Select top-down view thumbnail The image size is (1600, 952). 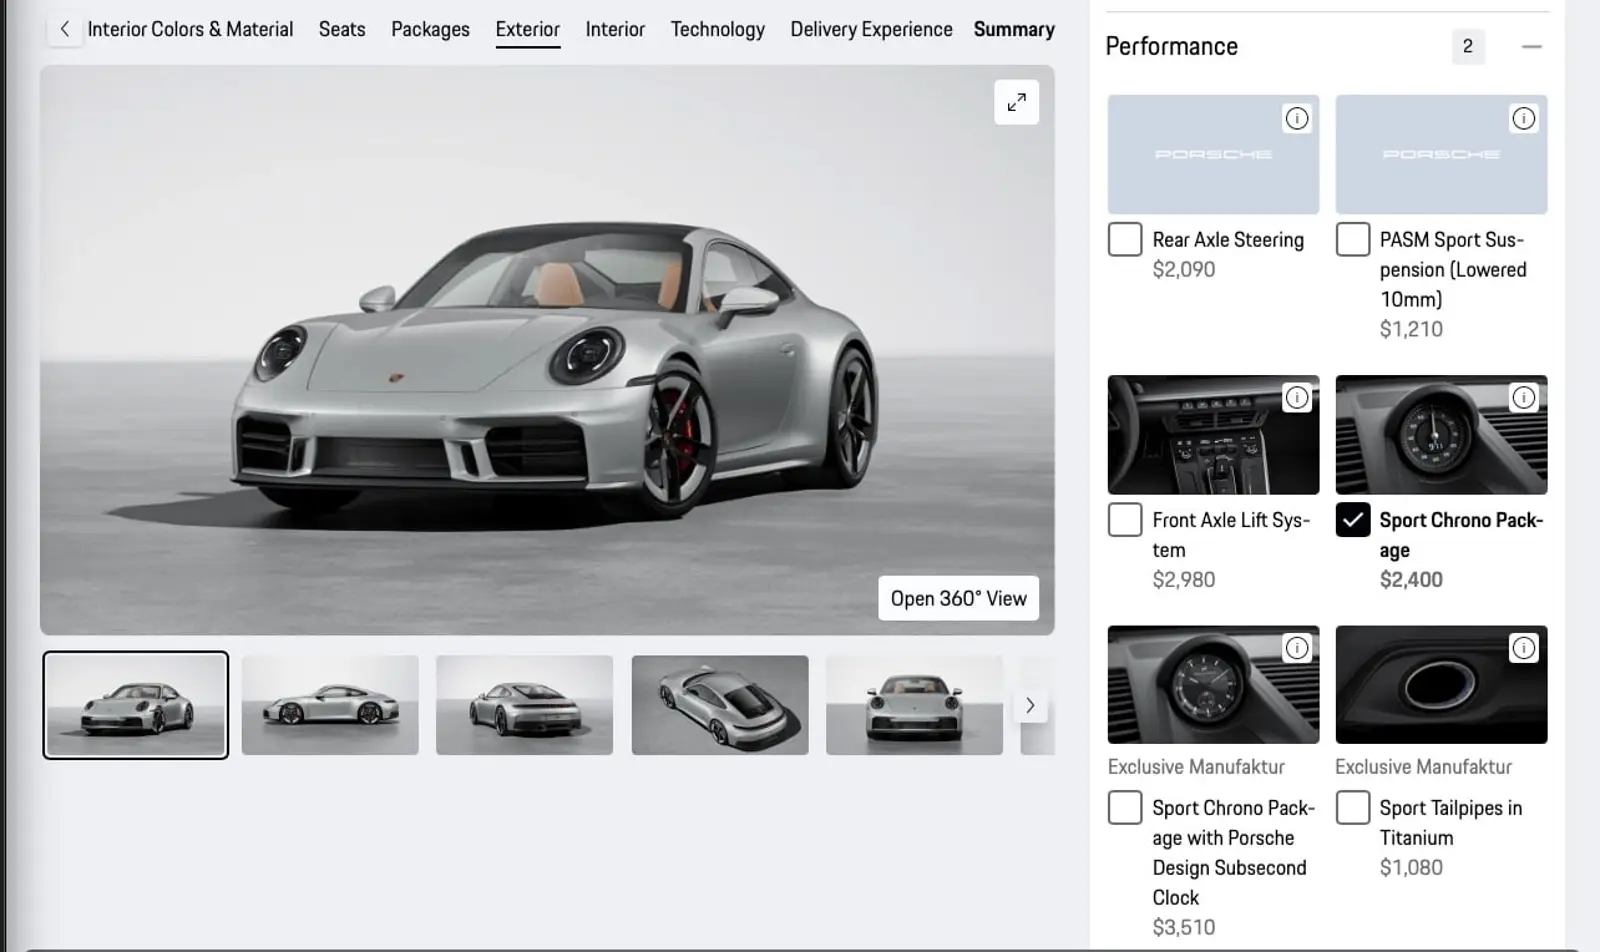(720, 705)
